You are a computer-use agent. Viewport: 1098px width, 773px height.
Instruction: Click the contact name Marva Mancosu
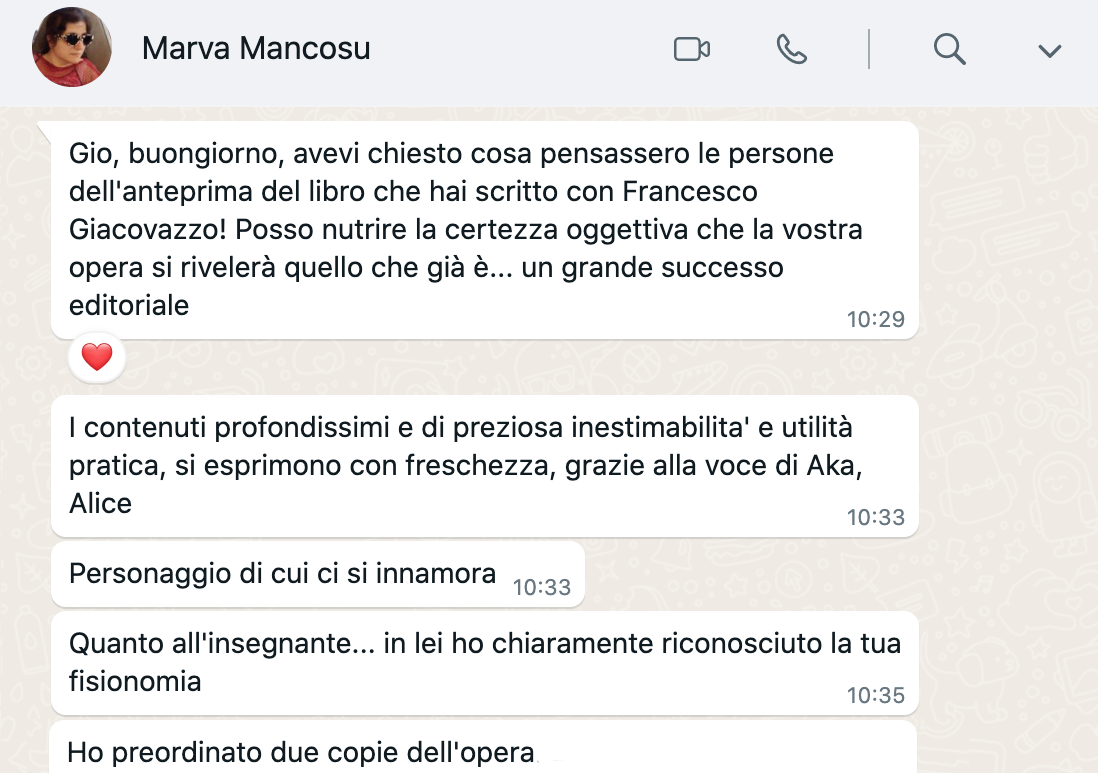point(256,49)
